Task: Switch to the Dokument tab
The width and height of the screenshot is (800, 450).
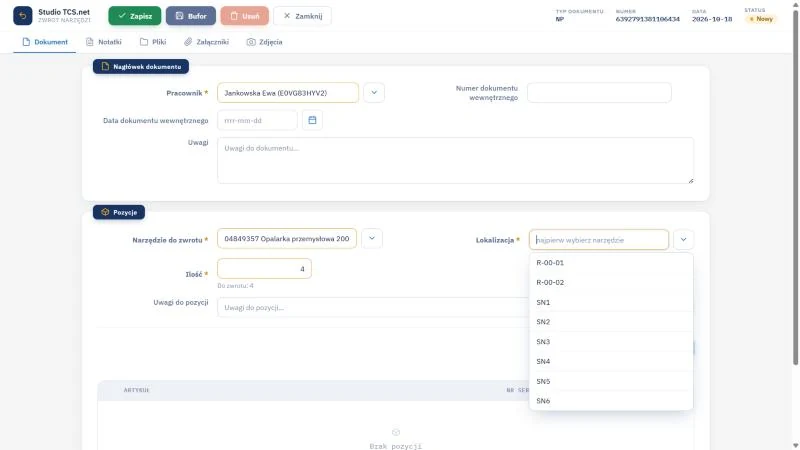Action: (x=45, y=42)
